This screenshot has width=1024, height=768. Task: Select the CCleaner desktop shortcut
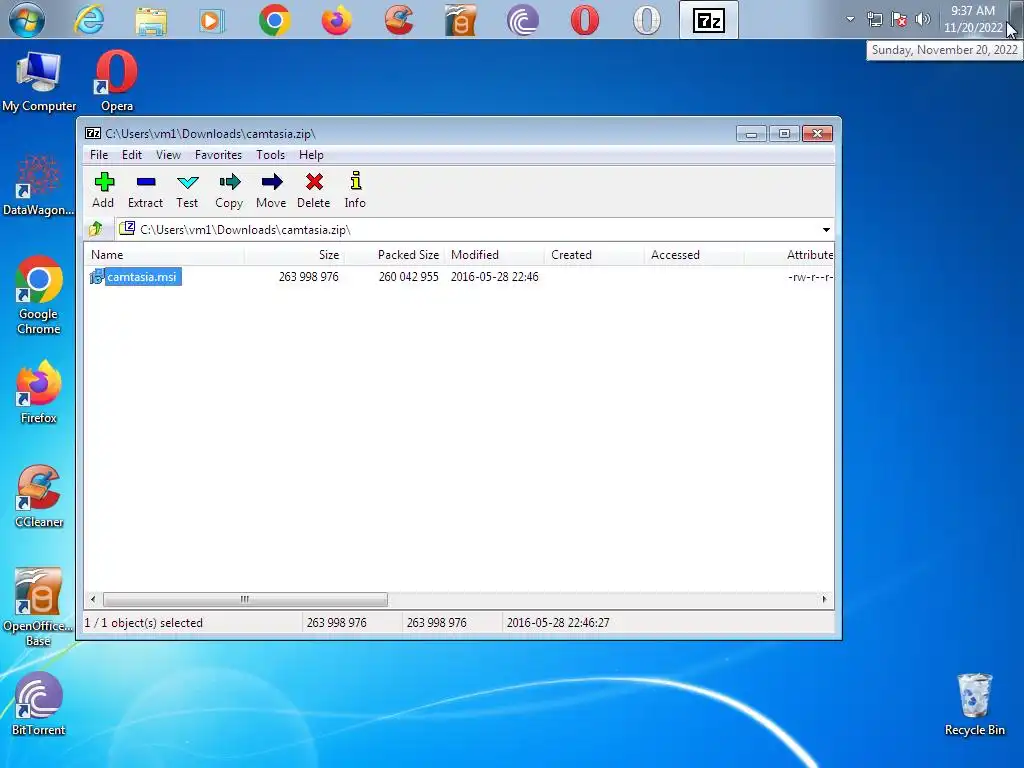click(x=39, y=496)
